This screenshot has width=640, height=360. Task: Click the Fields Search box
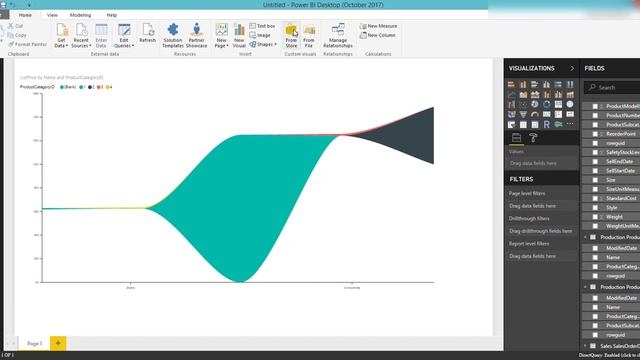click(612, 87)
